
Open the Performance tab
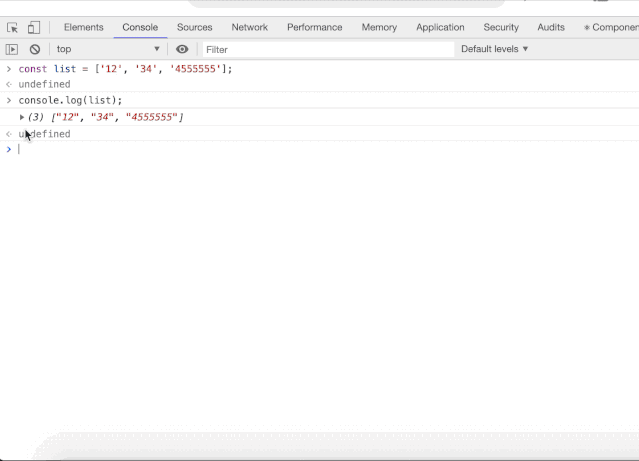315,27
